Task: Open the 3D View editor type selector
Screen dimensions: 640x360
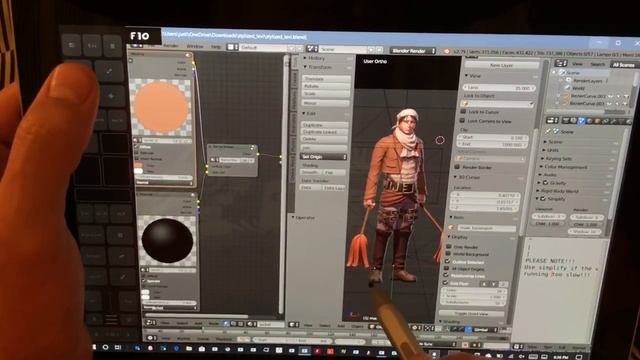Action: pos(293,325)
